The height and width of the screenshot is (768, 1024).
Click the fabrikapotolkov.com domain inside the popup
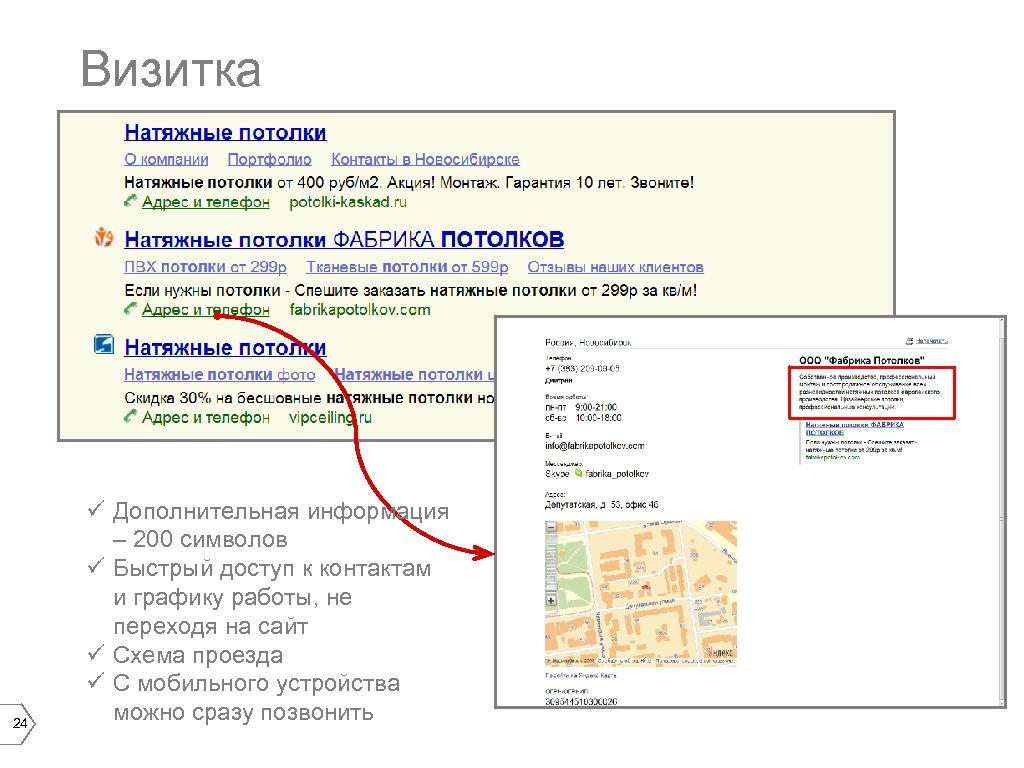(833, 457)
